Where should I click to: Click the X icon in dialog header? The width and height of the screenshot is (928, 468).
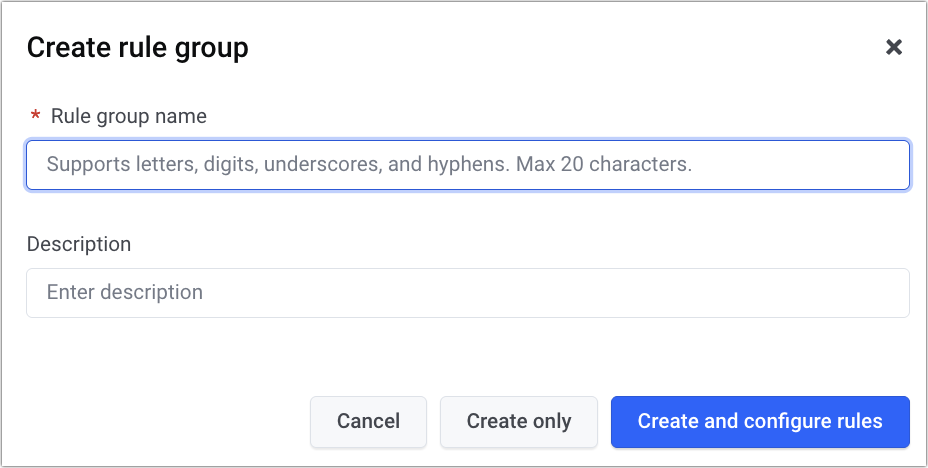click(894, 47)
